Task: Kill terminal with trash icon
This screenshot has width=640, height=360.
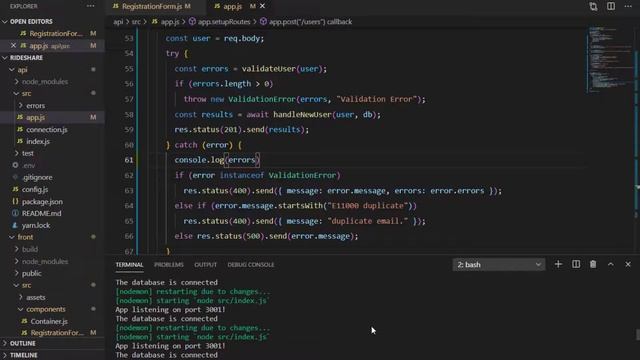Action: point(593,264)
